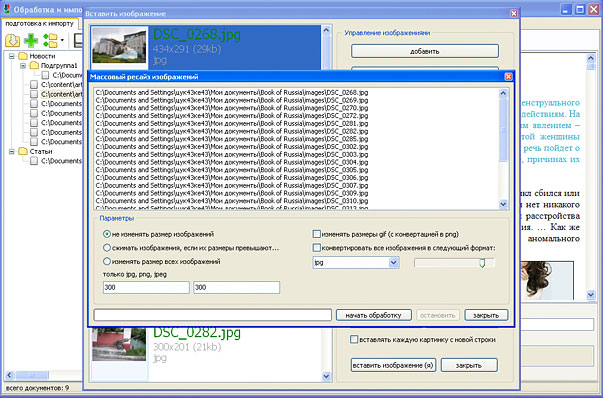Click the green plus add icon
The image size is (603, 398).
tap(31, 40)
